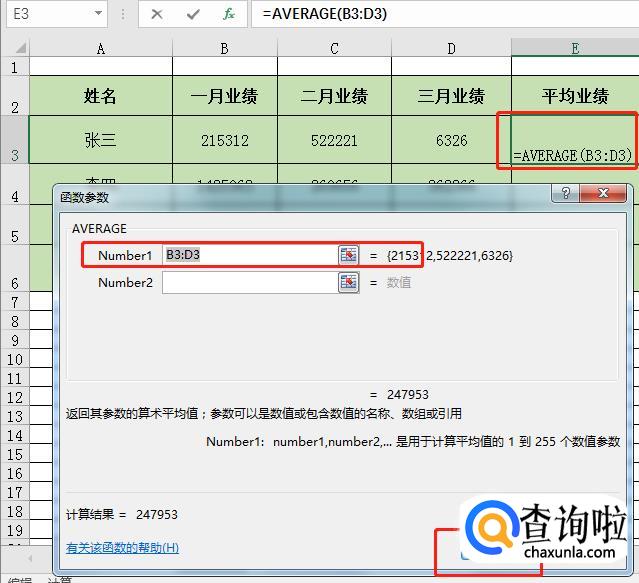Select row 3 header
The image size is (639, 583).
coord(14,140)
